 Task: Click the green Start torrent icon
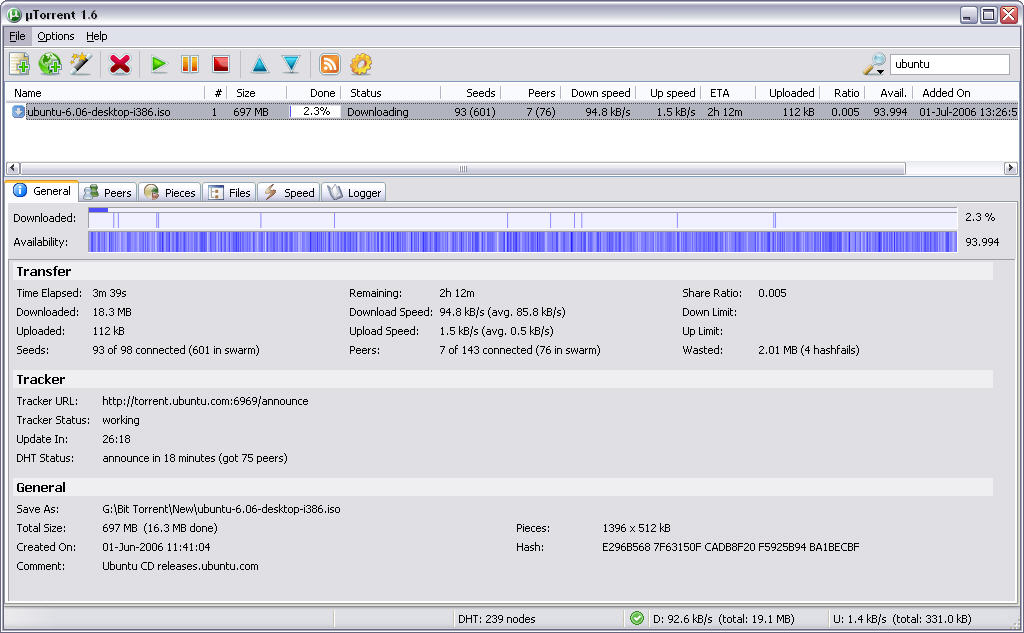click(x=158, y=64)
